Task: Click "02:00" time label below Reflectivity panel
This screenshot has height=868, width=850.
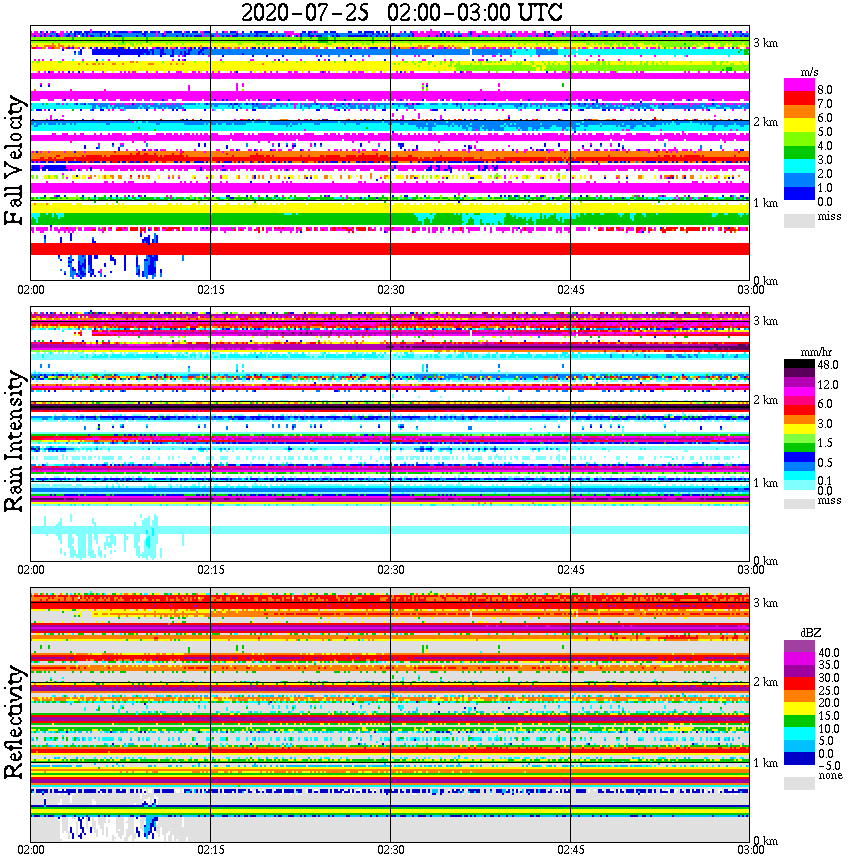Action: click(31, 850)
